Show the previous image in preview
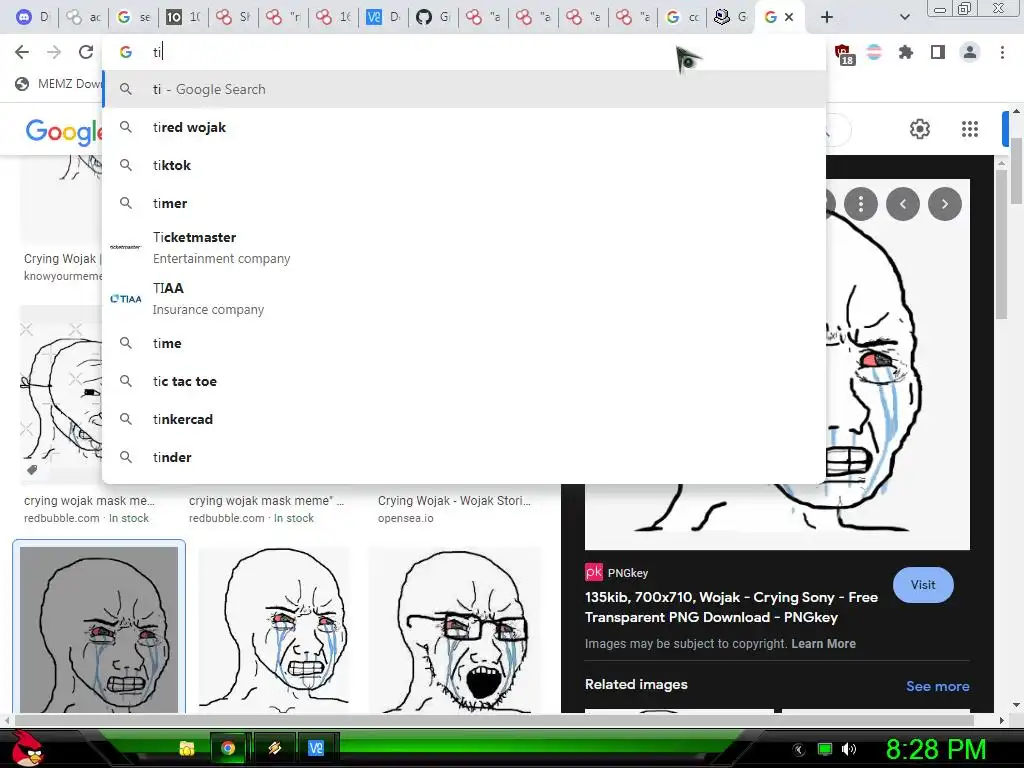 903,204
